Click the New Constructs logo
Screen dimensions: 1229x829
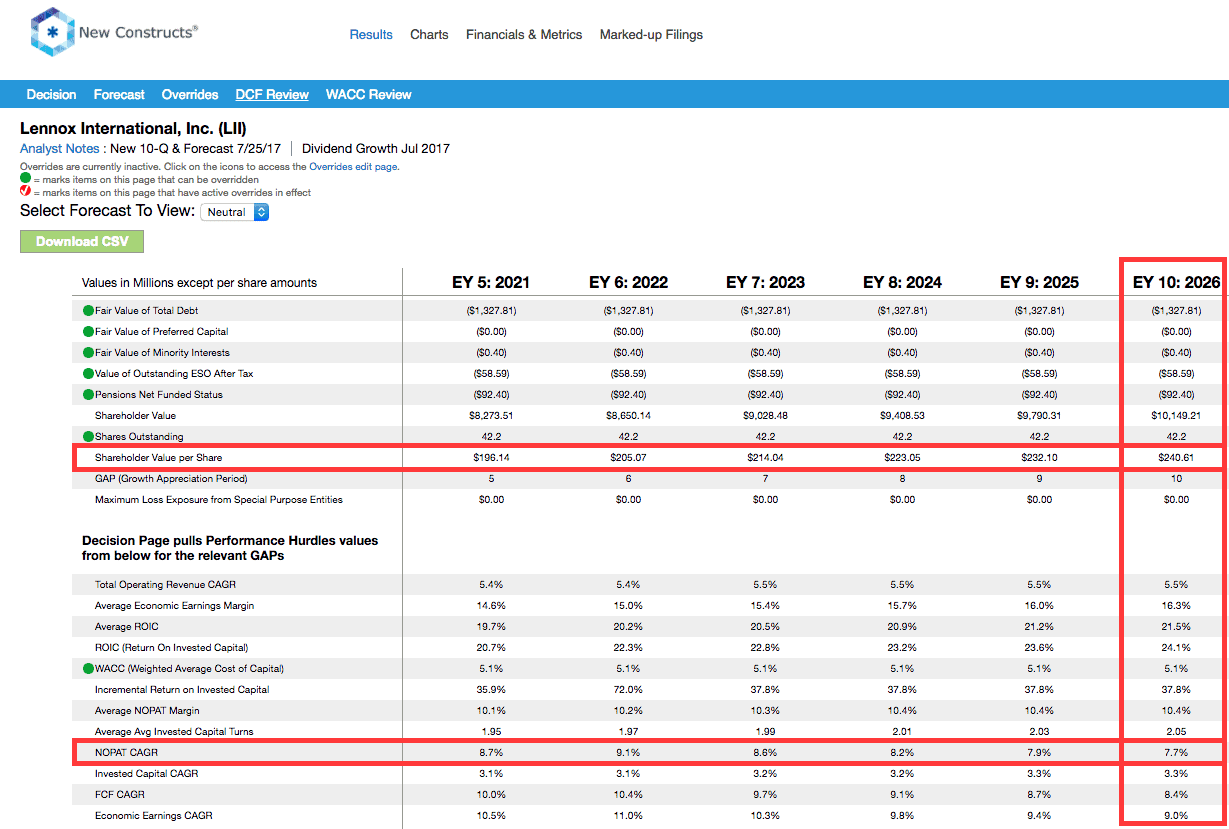[114, 33]
